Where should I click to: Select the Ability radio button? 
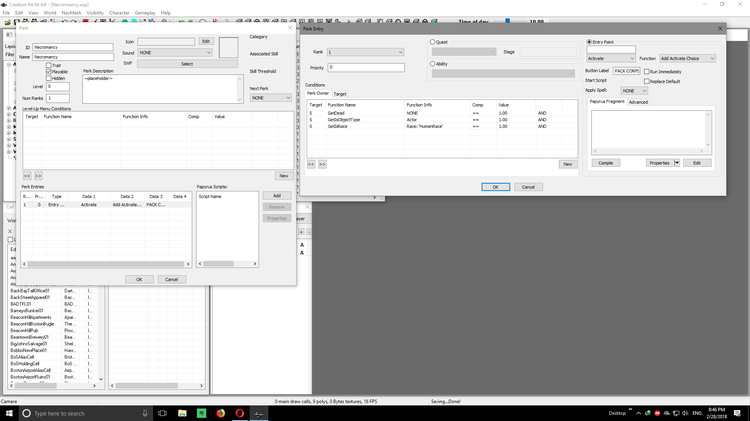(x=432, y=64)
